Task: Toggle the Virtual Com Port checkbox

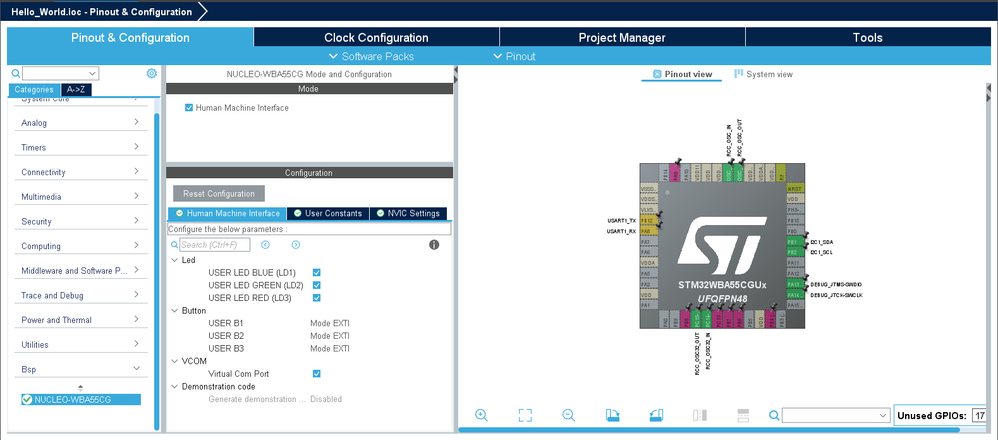Action: tap(316, 374)
